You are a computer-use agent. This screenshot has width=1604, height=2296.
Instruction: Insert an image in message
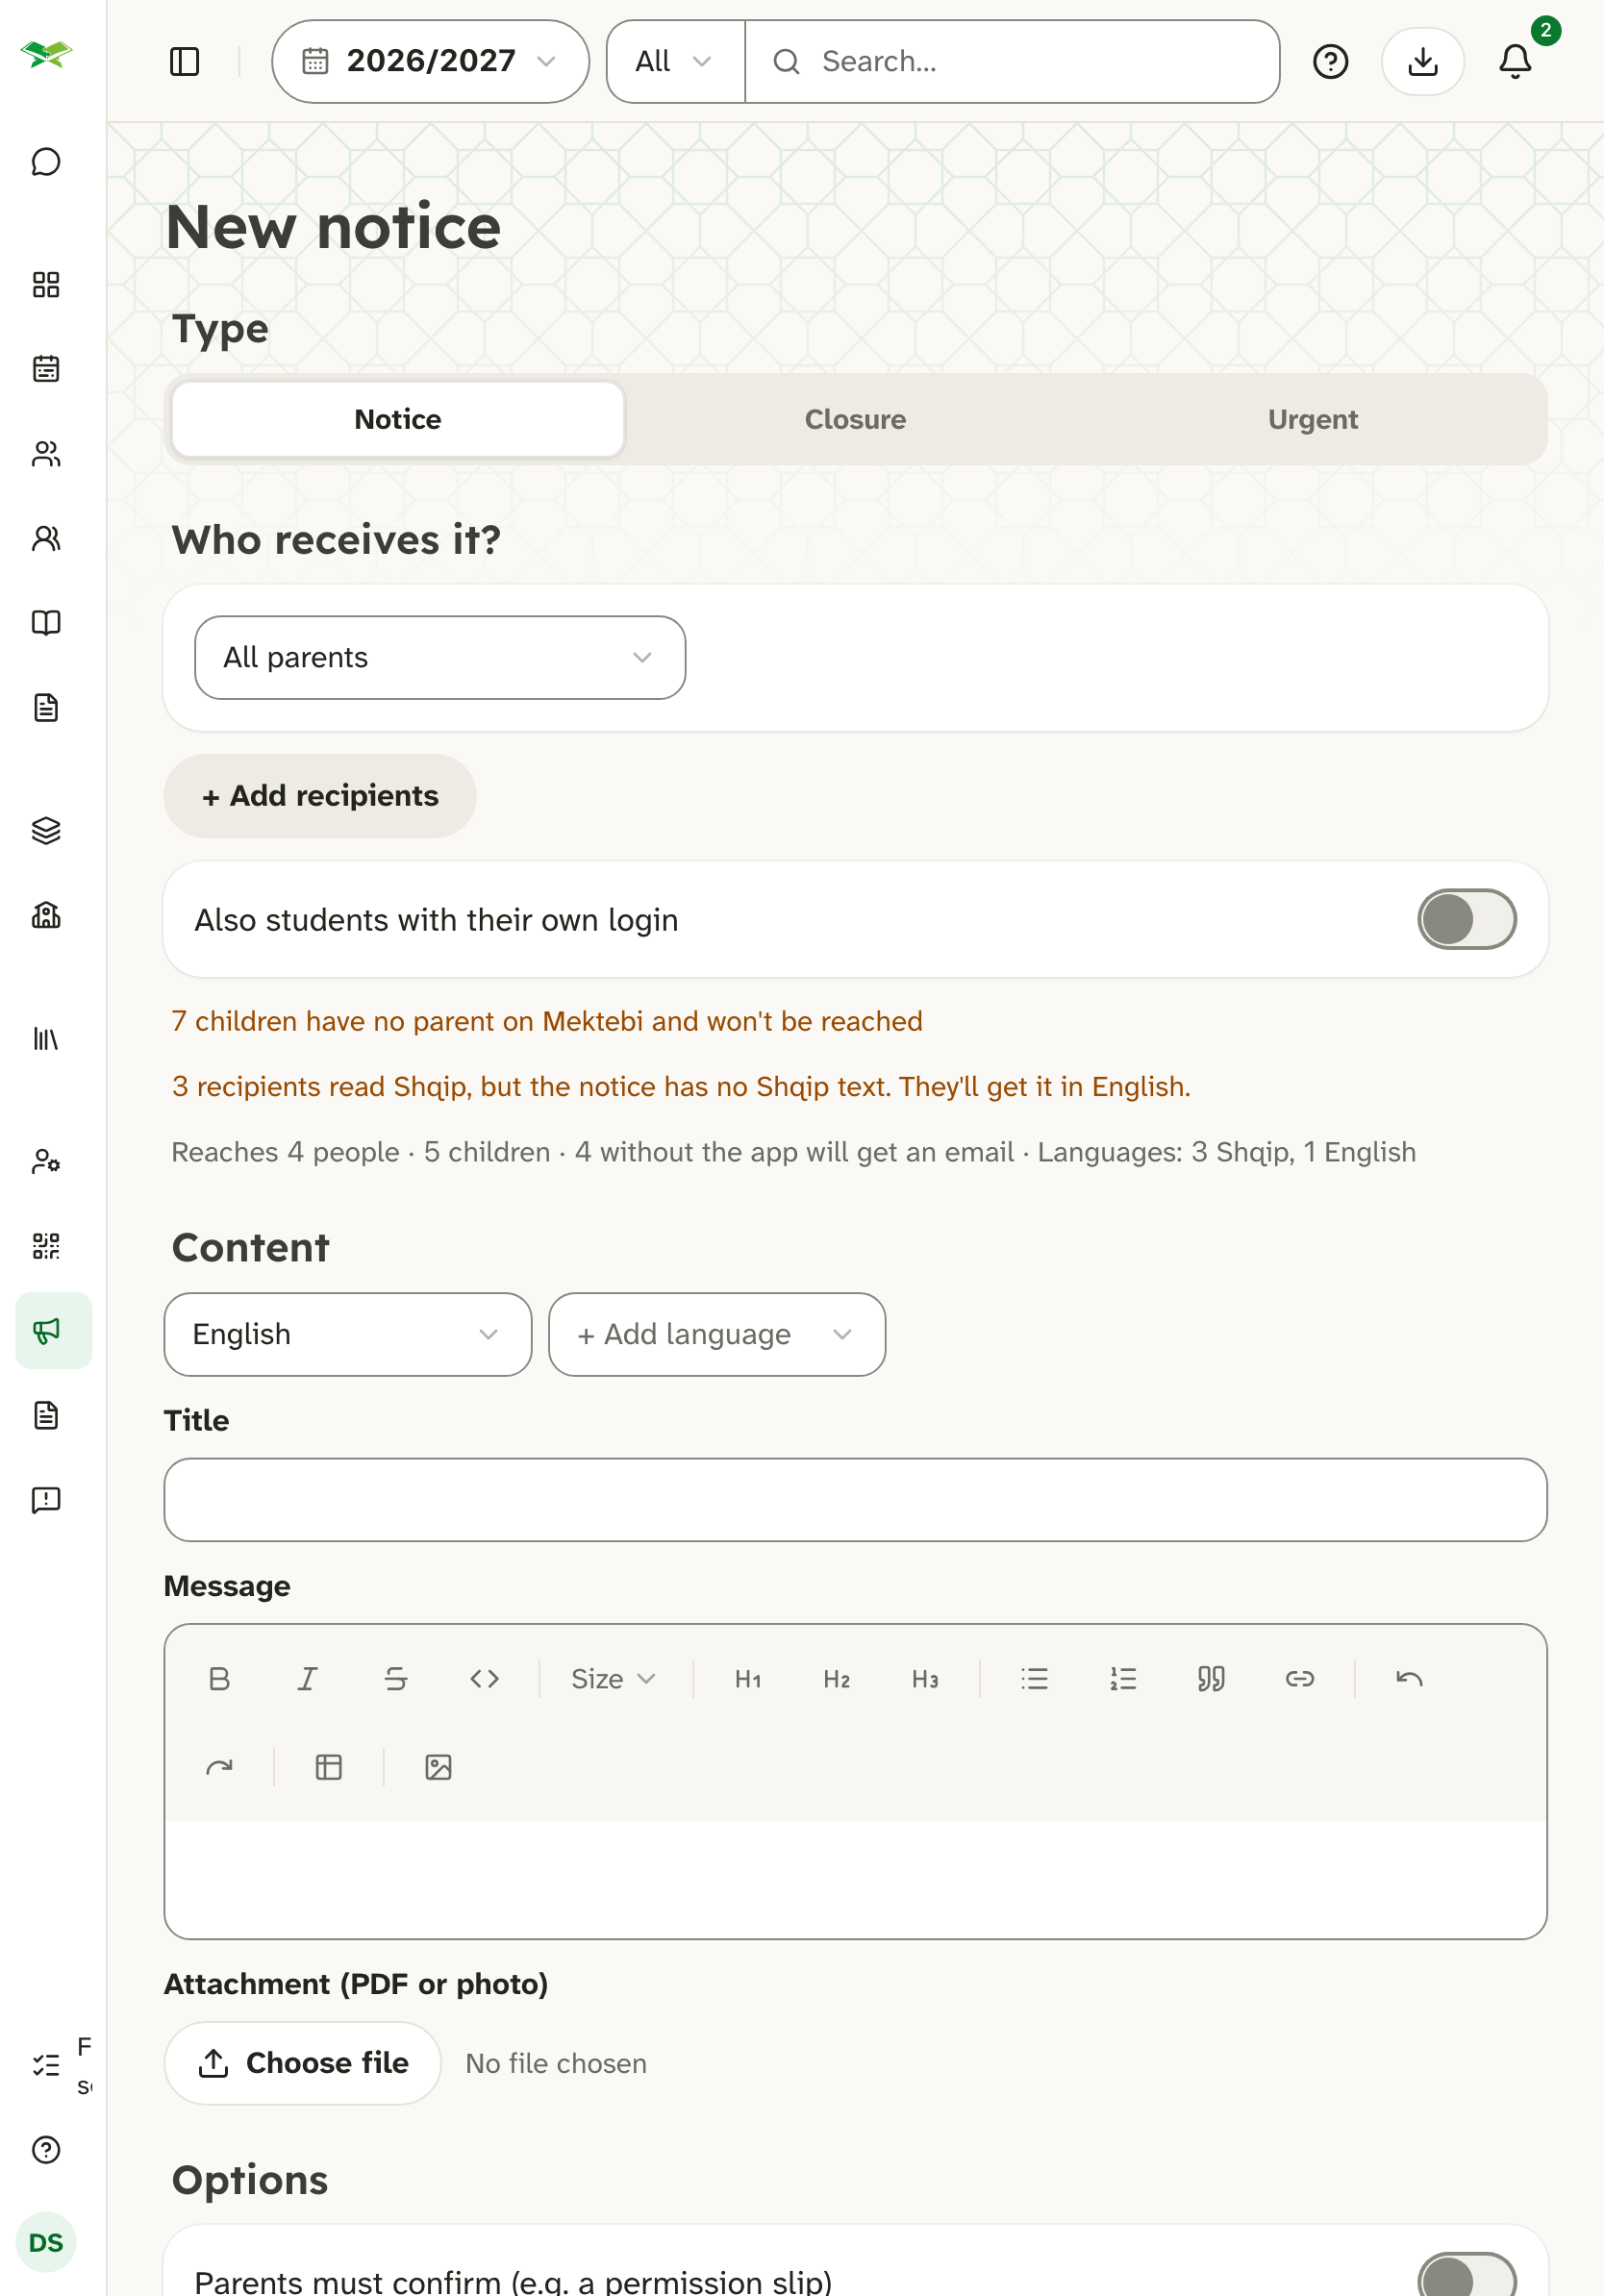(x=439, y=1768)
